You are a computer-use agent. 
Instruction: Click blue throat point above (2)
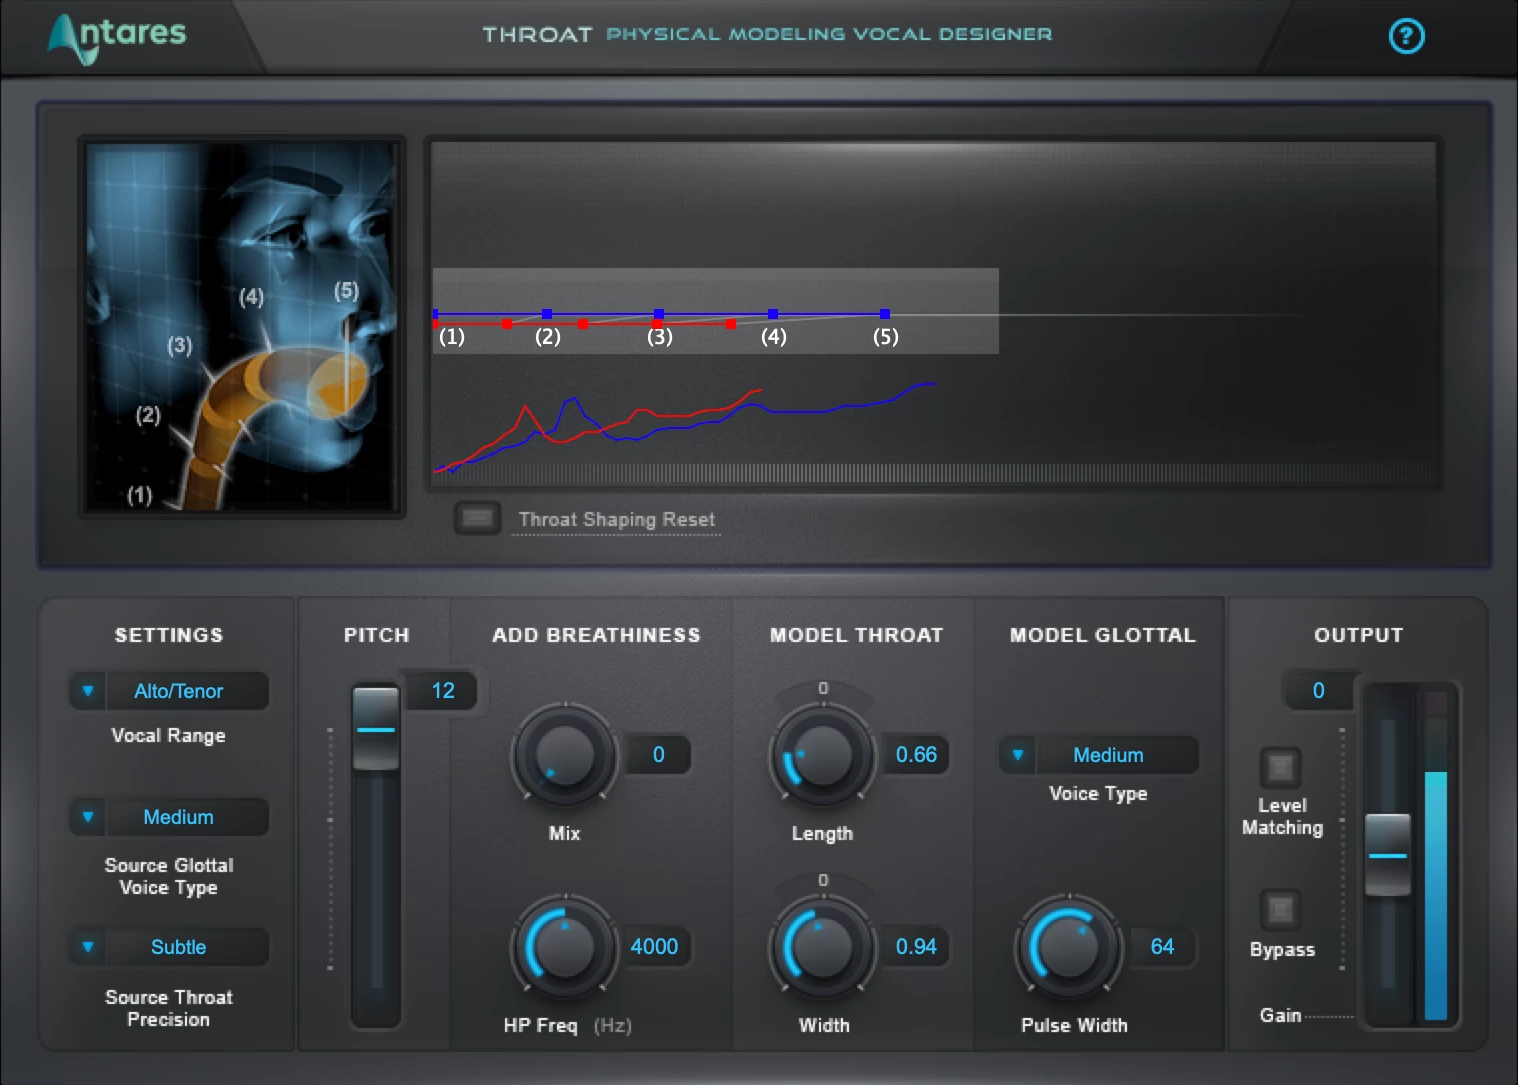(x=547, y=314)
